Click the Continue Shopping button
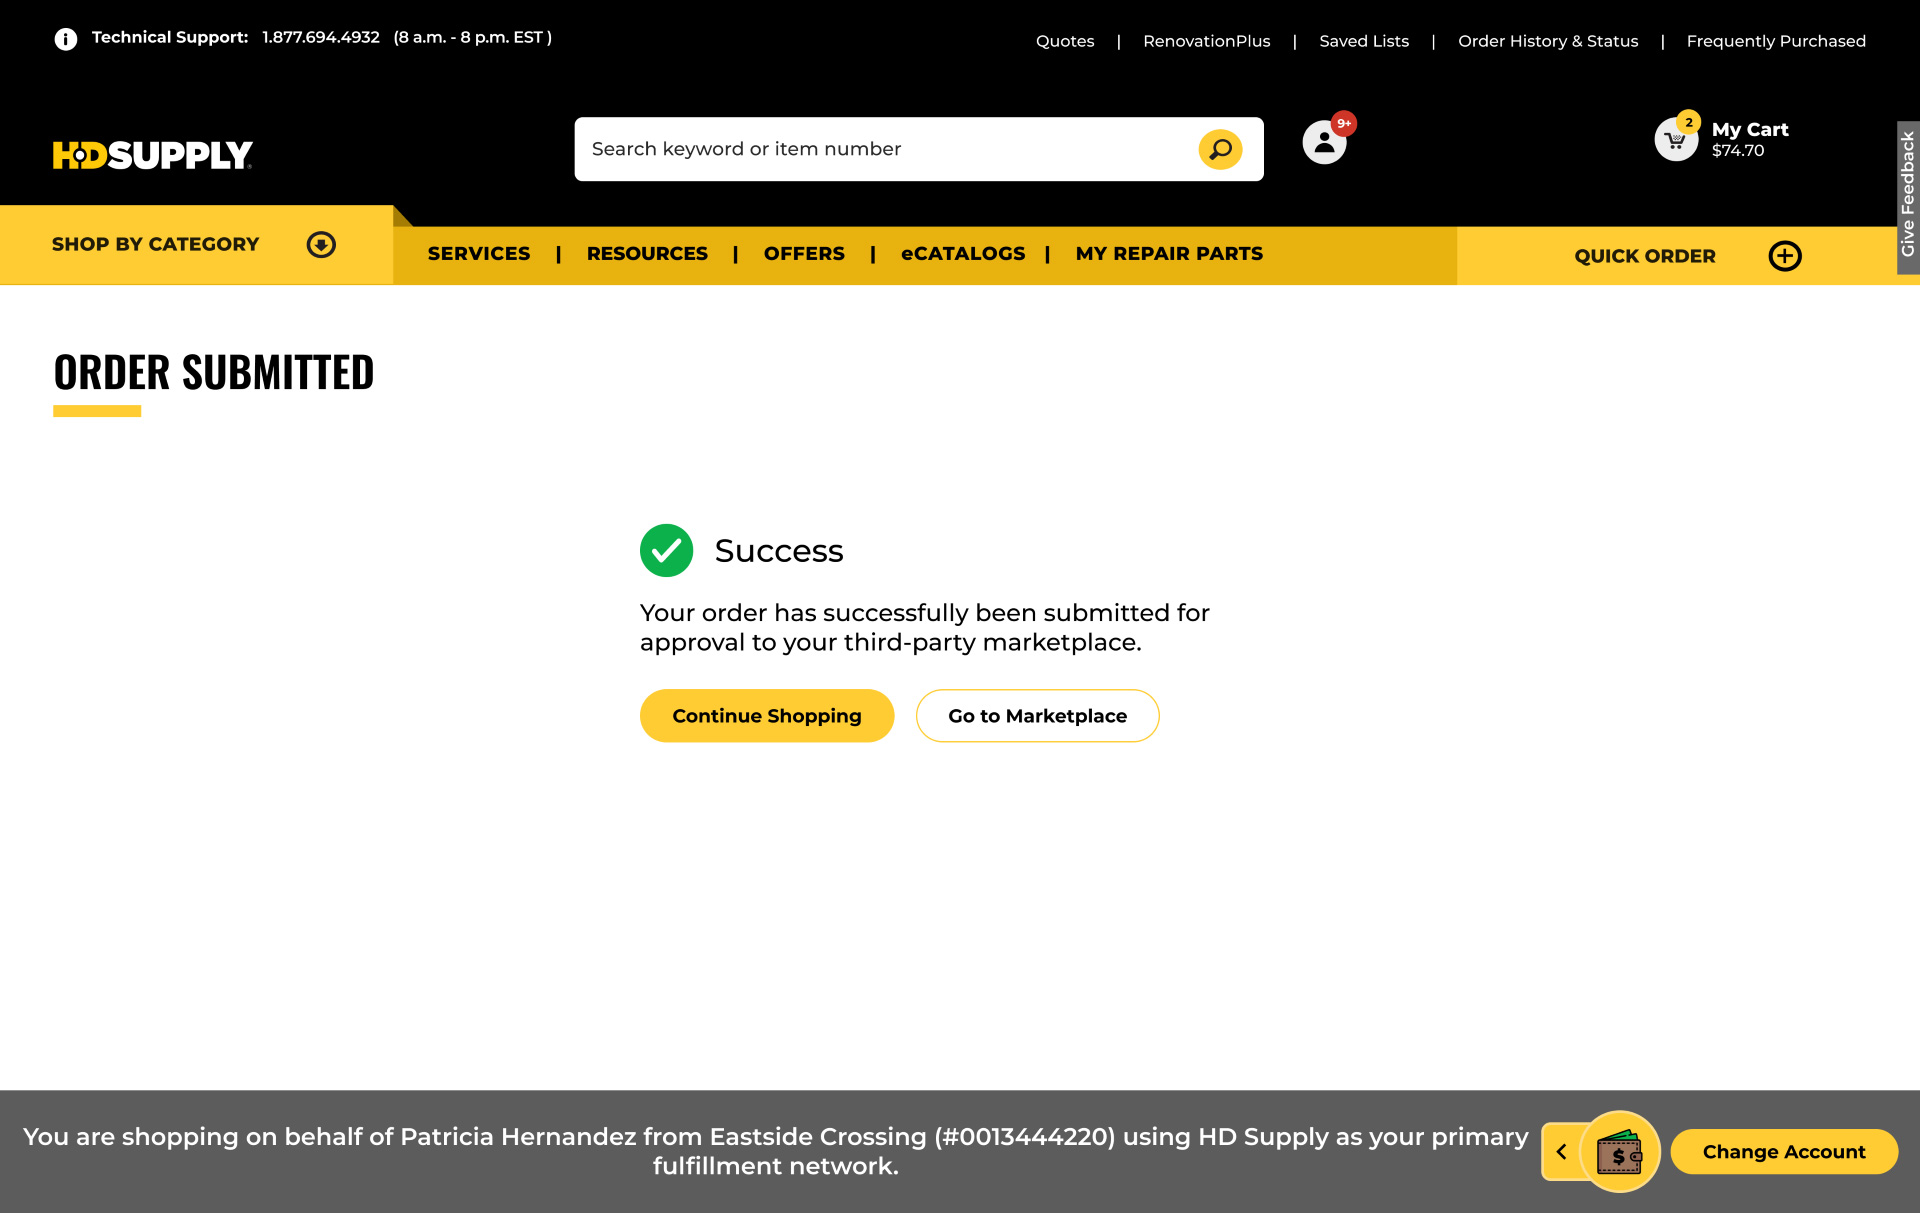This screenshot has height=1213, width=1920. 766,716
